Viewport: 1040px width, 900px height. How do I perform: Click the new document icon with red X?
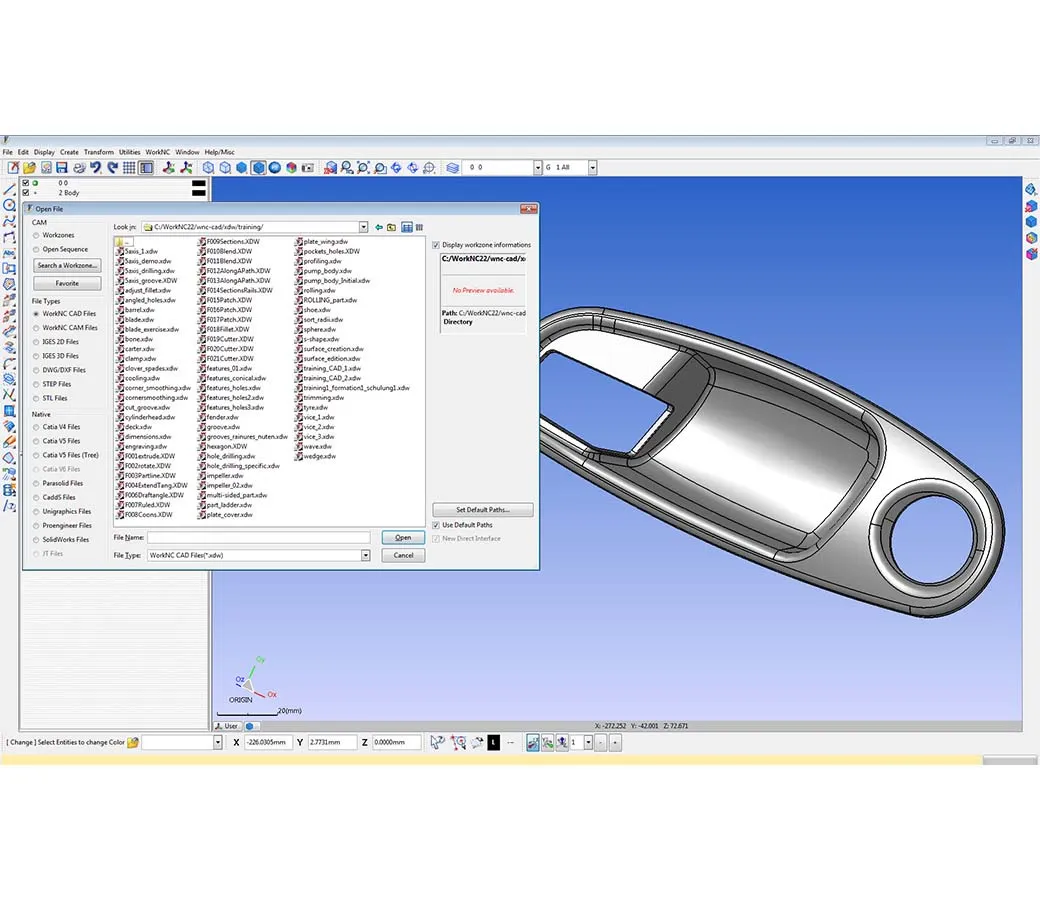13,168
